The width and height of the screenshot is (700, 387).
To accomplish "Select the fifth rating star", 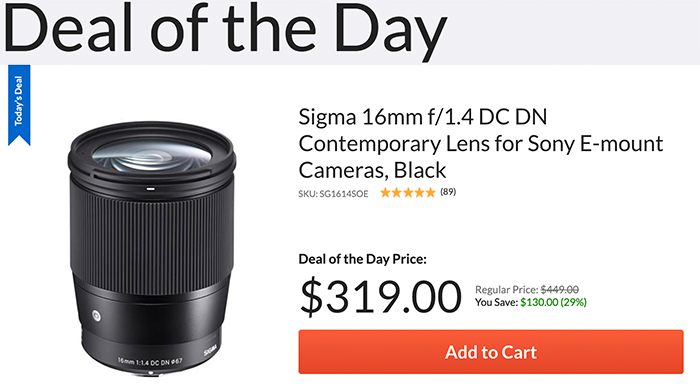I will pyautogui.click(x=430, y=192).
